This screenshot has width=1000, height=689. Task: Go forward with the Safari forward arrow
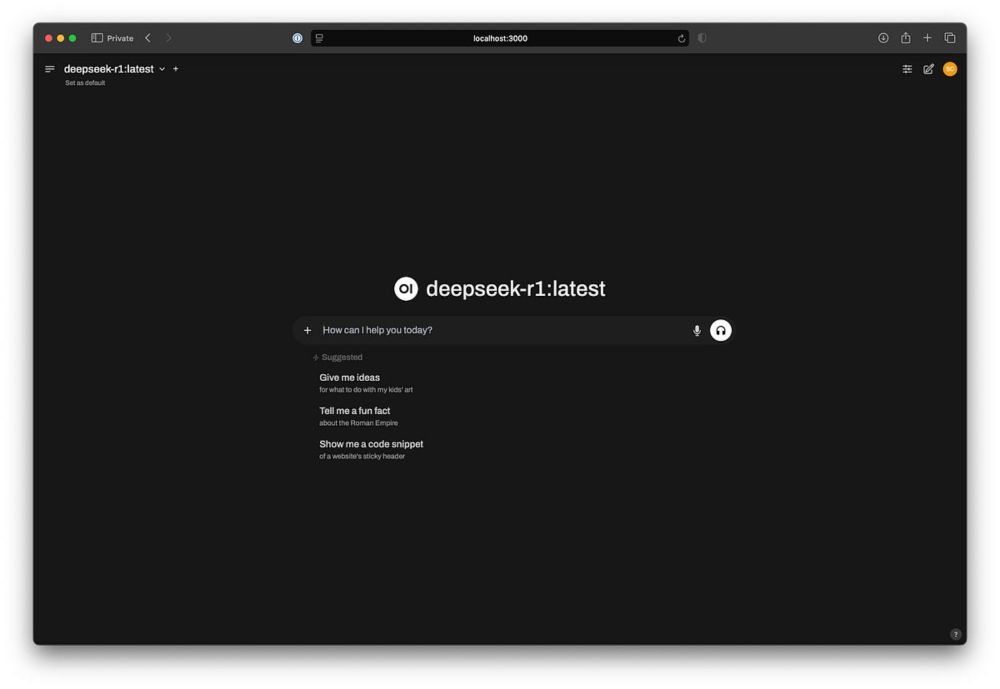pyautogui.click(x=168, y=38)
